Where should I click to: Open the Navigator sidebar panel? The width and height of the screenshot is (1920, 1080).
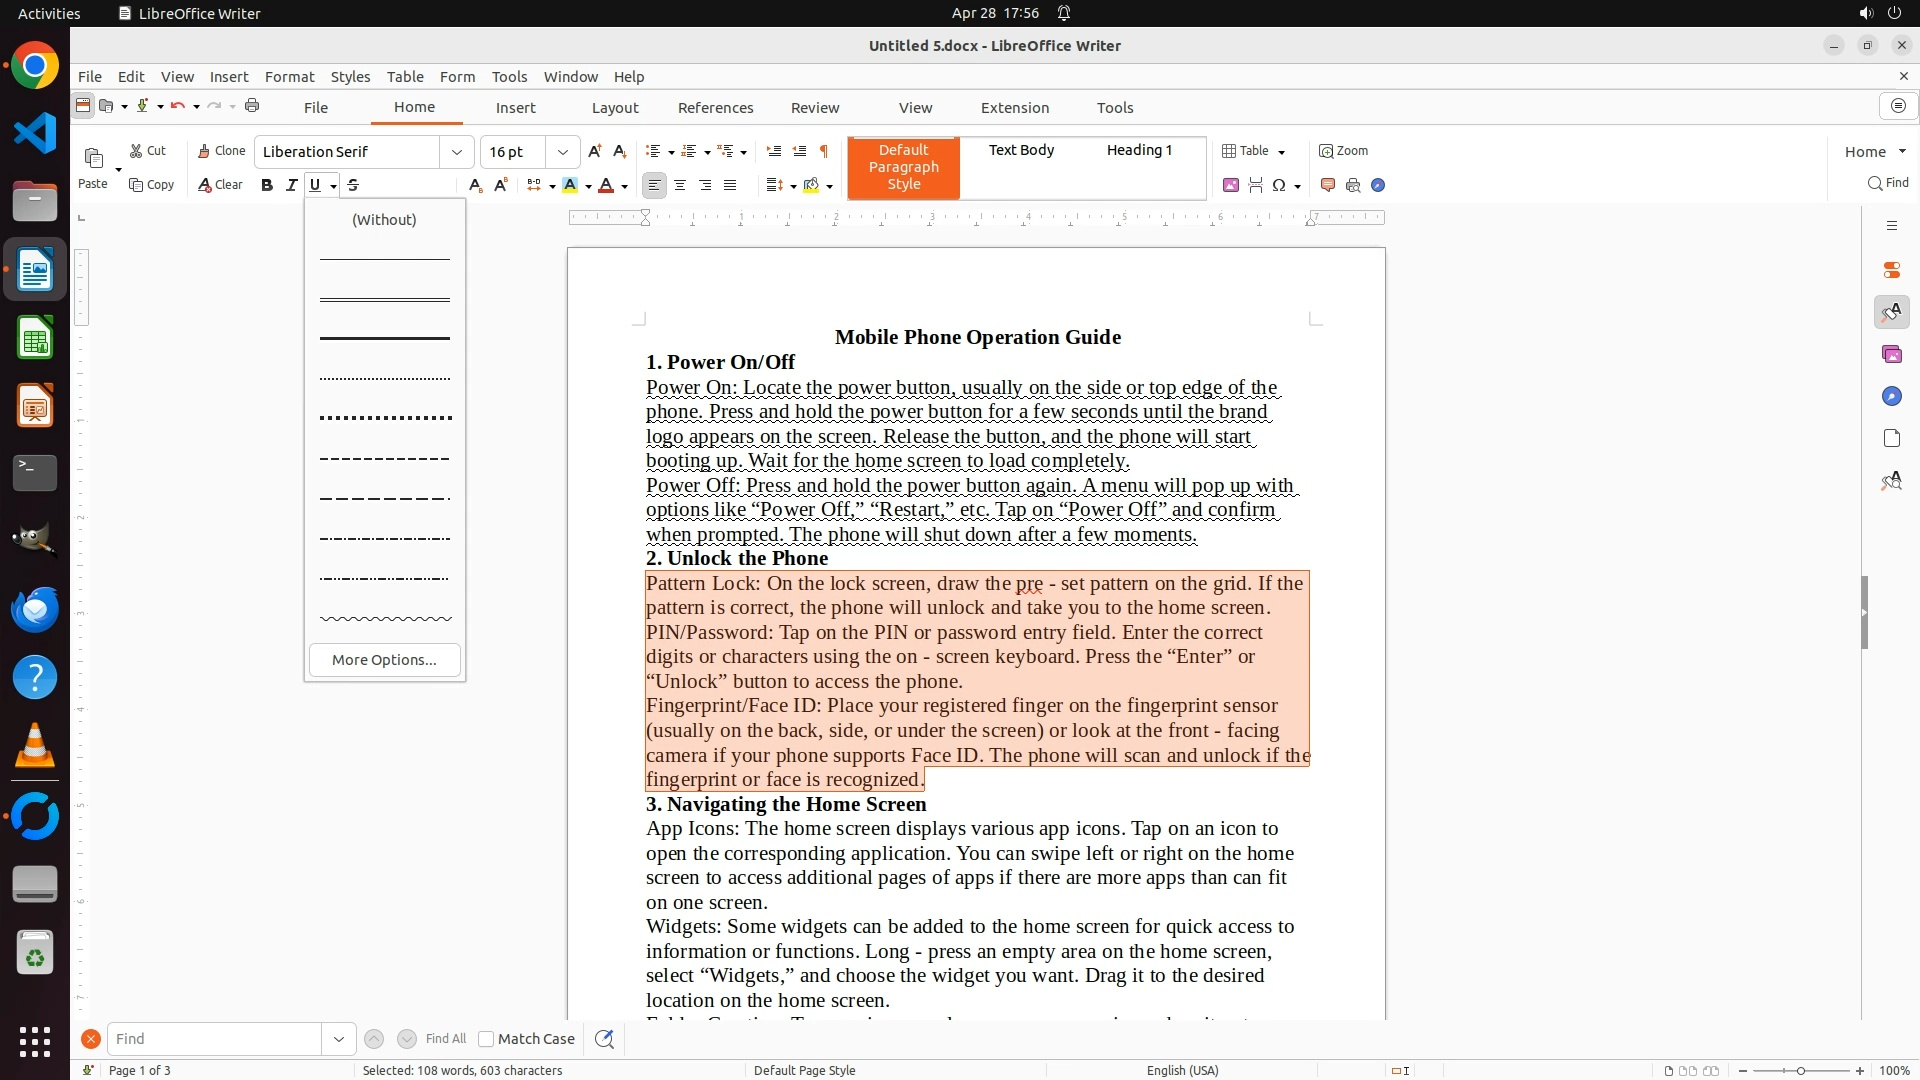[x=1891, y=397]
